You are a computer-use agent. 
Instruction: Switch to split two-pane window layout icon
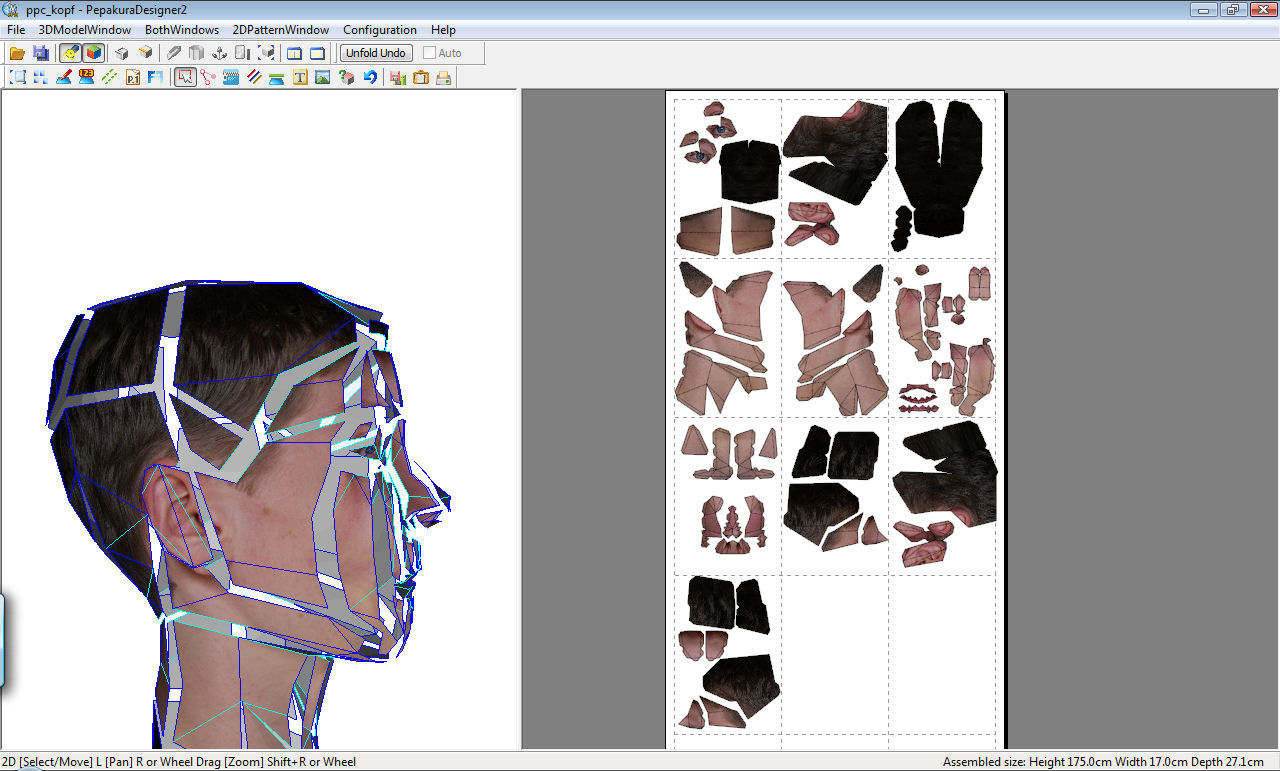click(295, 53)
